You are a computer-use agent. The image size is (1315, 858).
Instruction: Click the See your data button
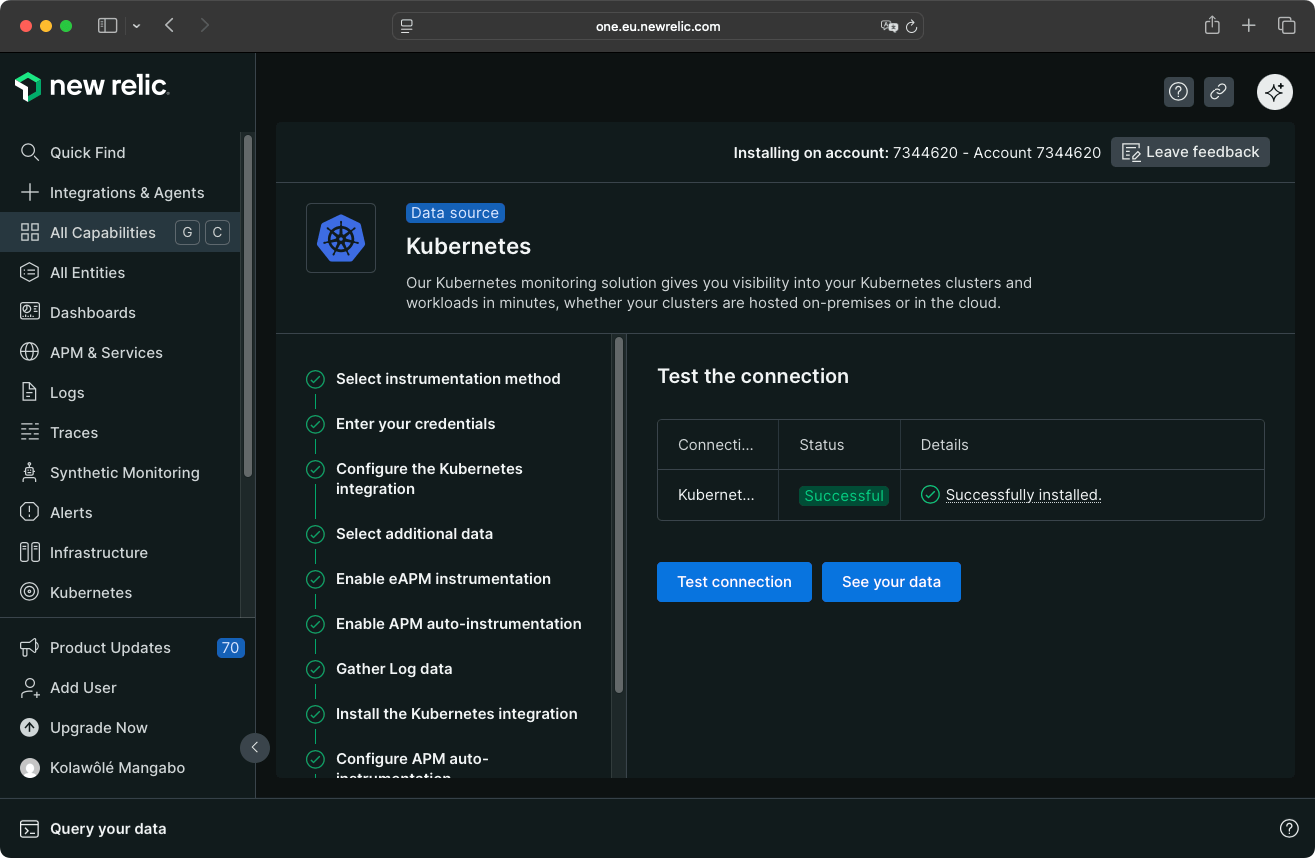click(890, 581)
